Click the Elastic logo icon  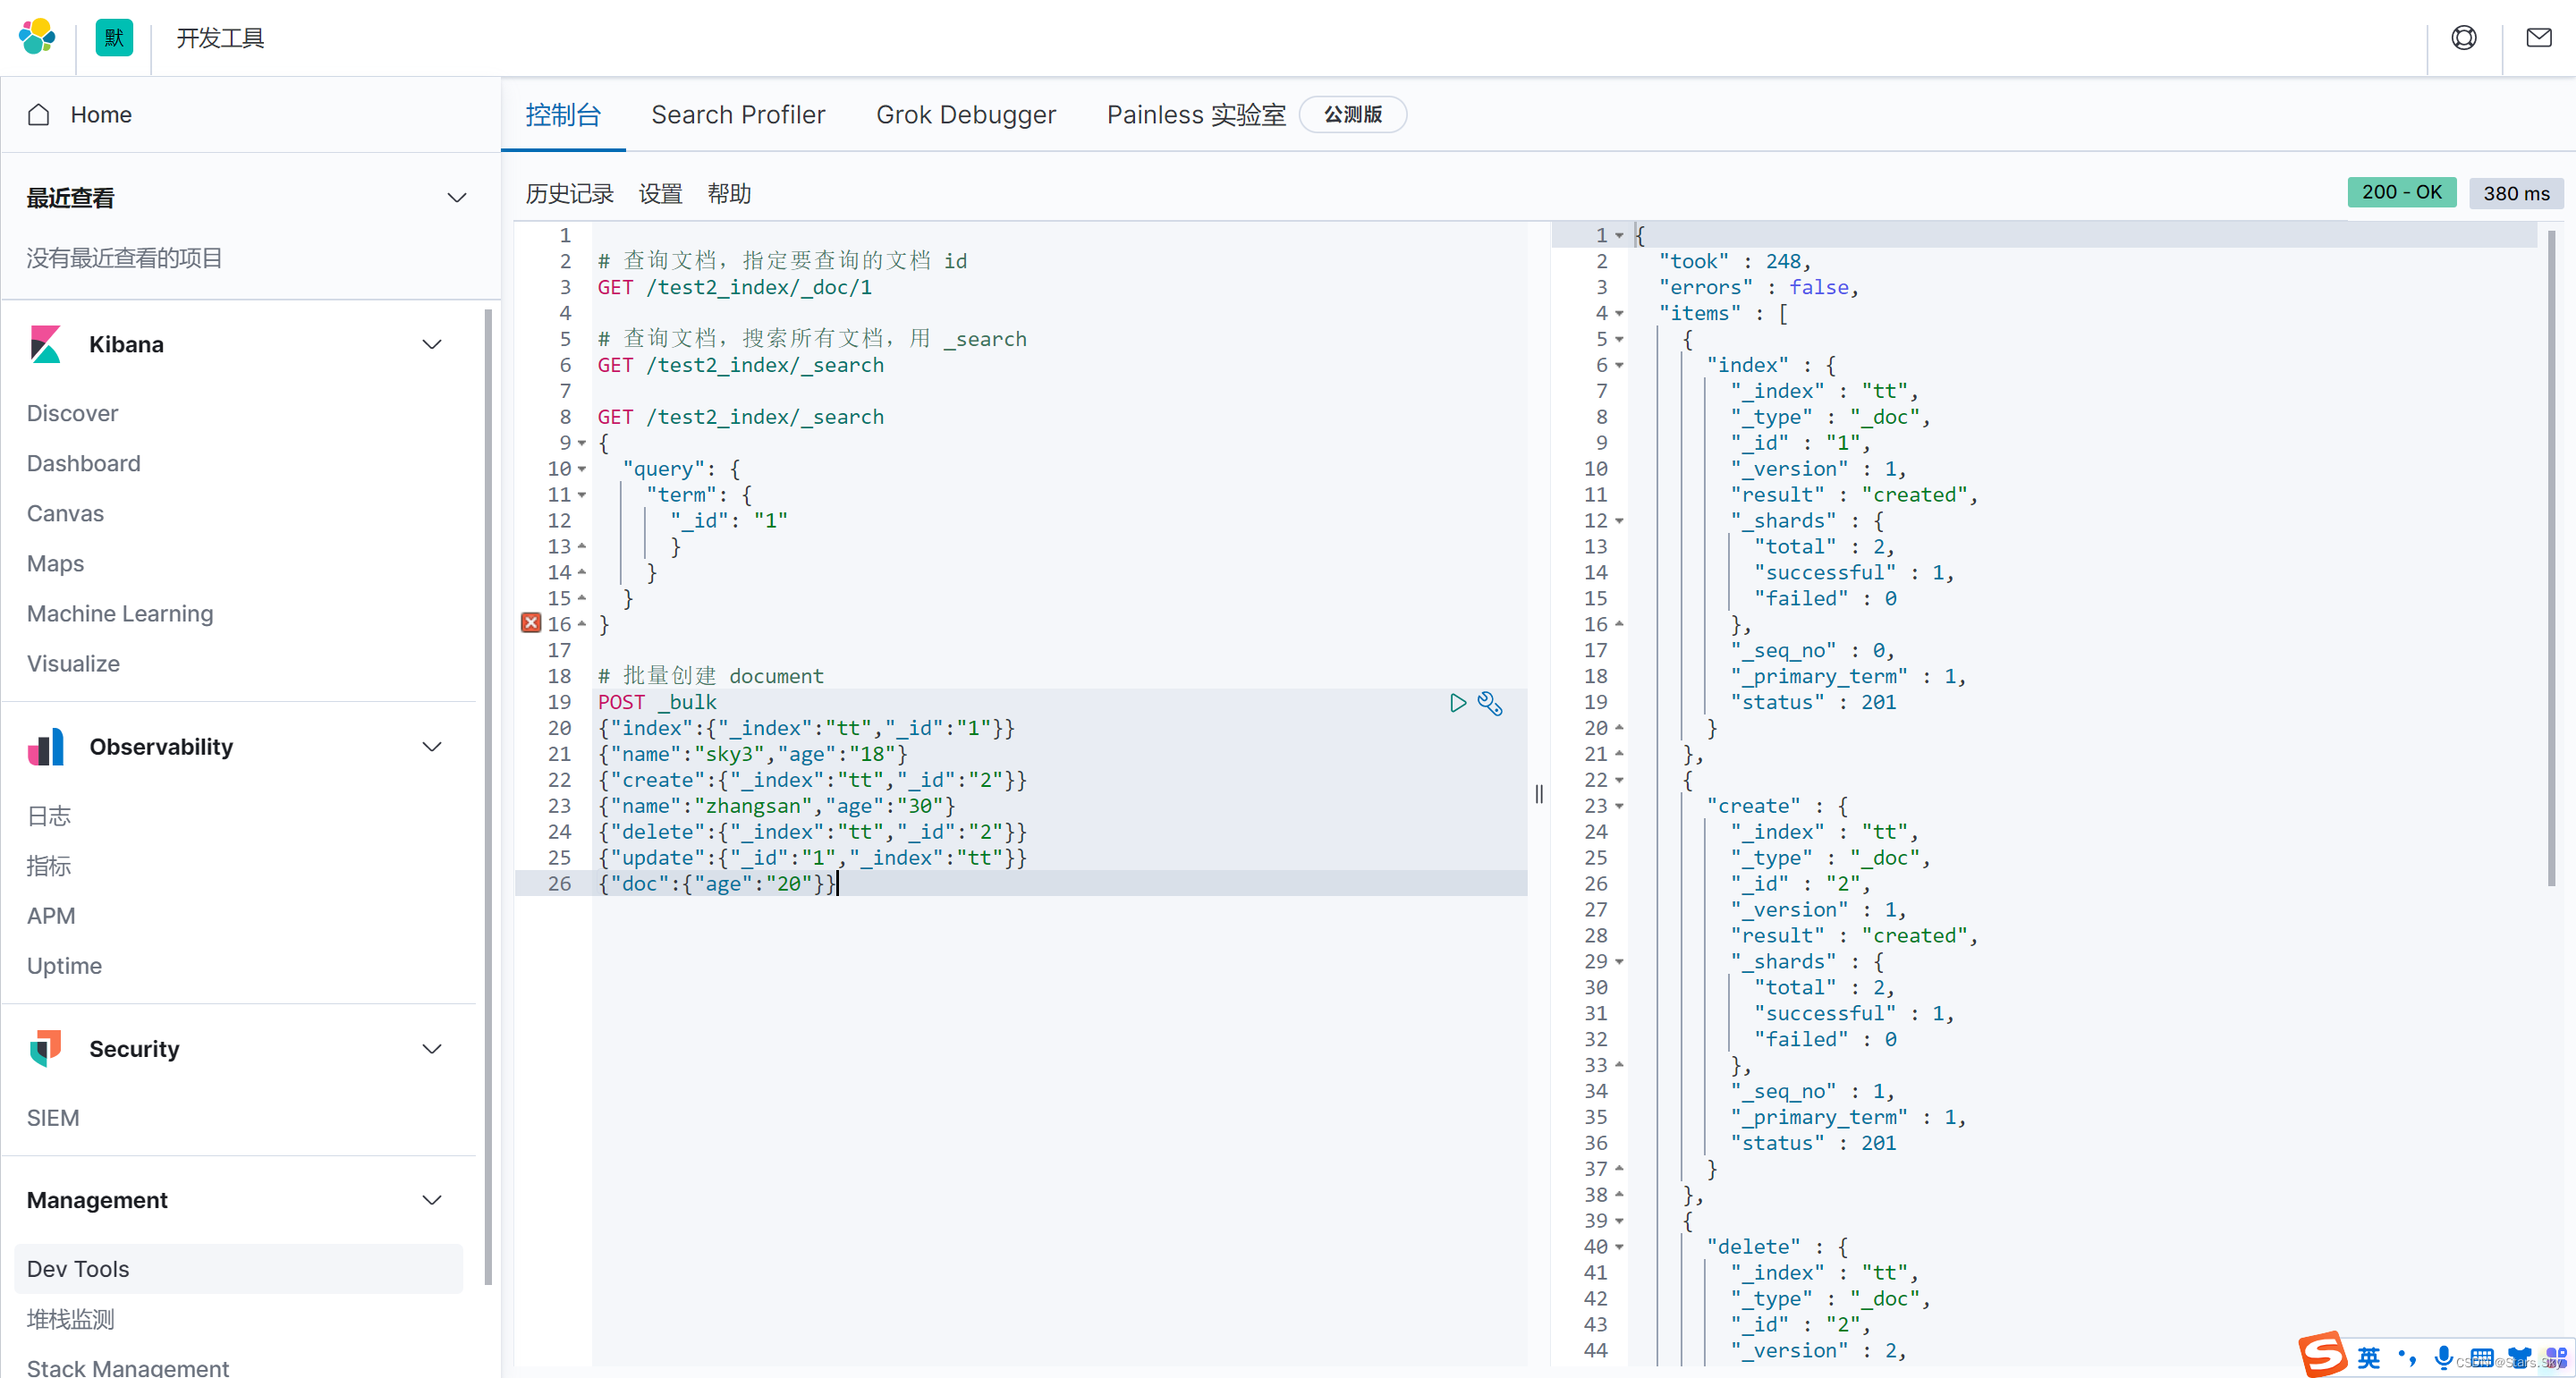pyautogui.click(x=37, y=37)
